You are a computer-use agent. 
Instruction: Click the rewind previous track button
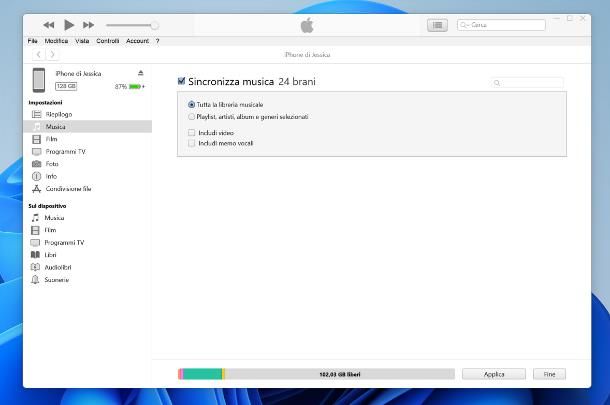(x=49, y=25)
